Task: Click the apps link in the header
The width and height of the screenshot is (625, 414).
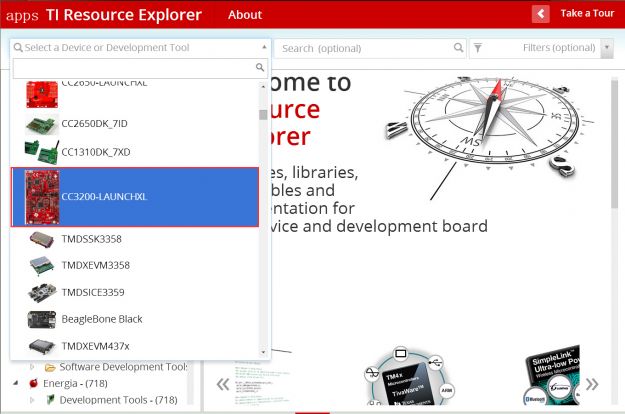Action: 22,16
